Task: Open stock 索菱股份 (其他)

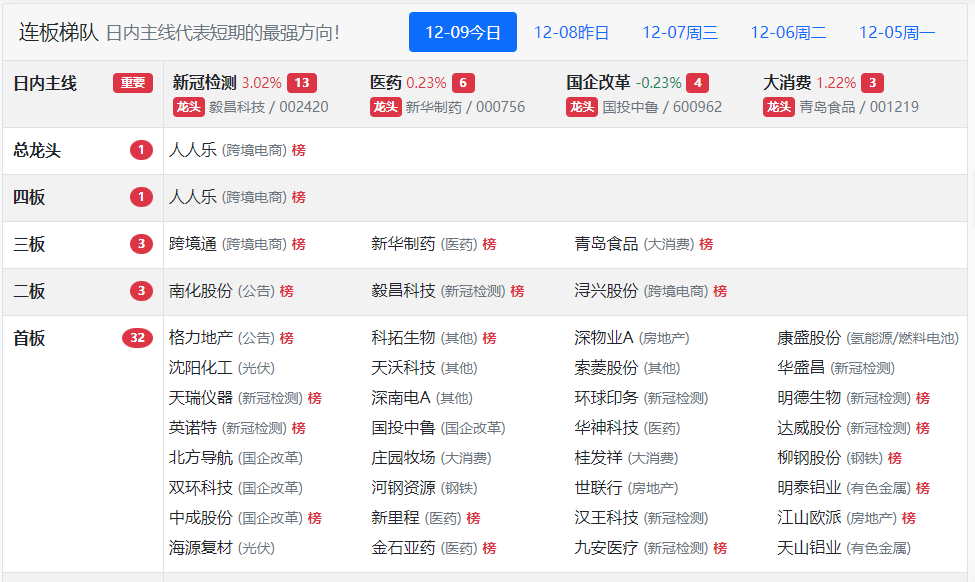Action: (x=606, y=367)
